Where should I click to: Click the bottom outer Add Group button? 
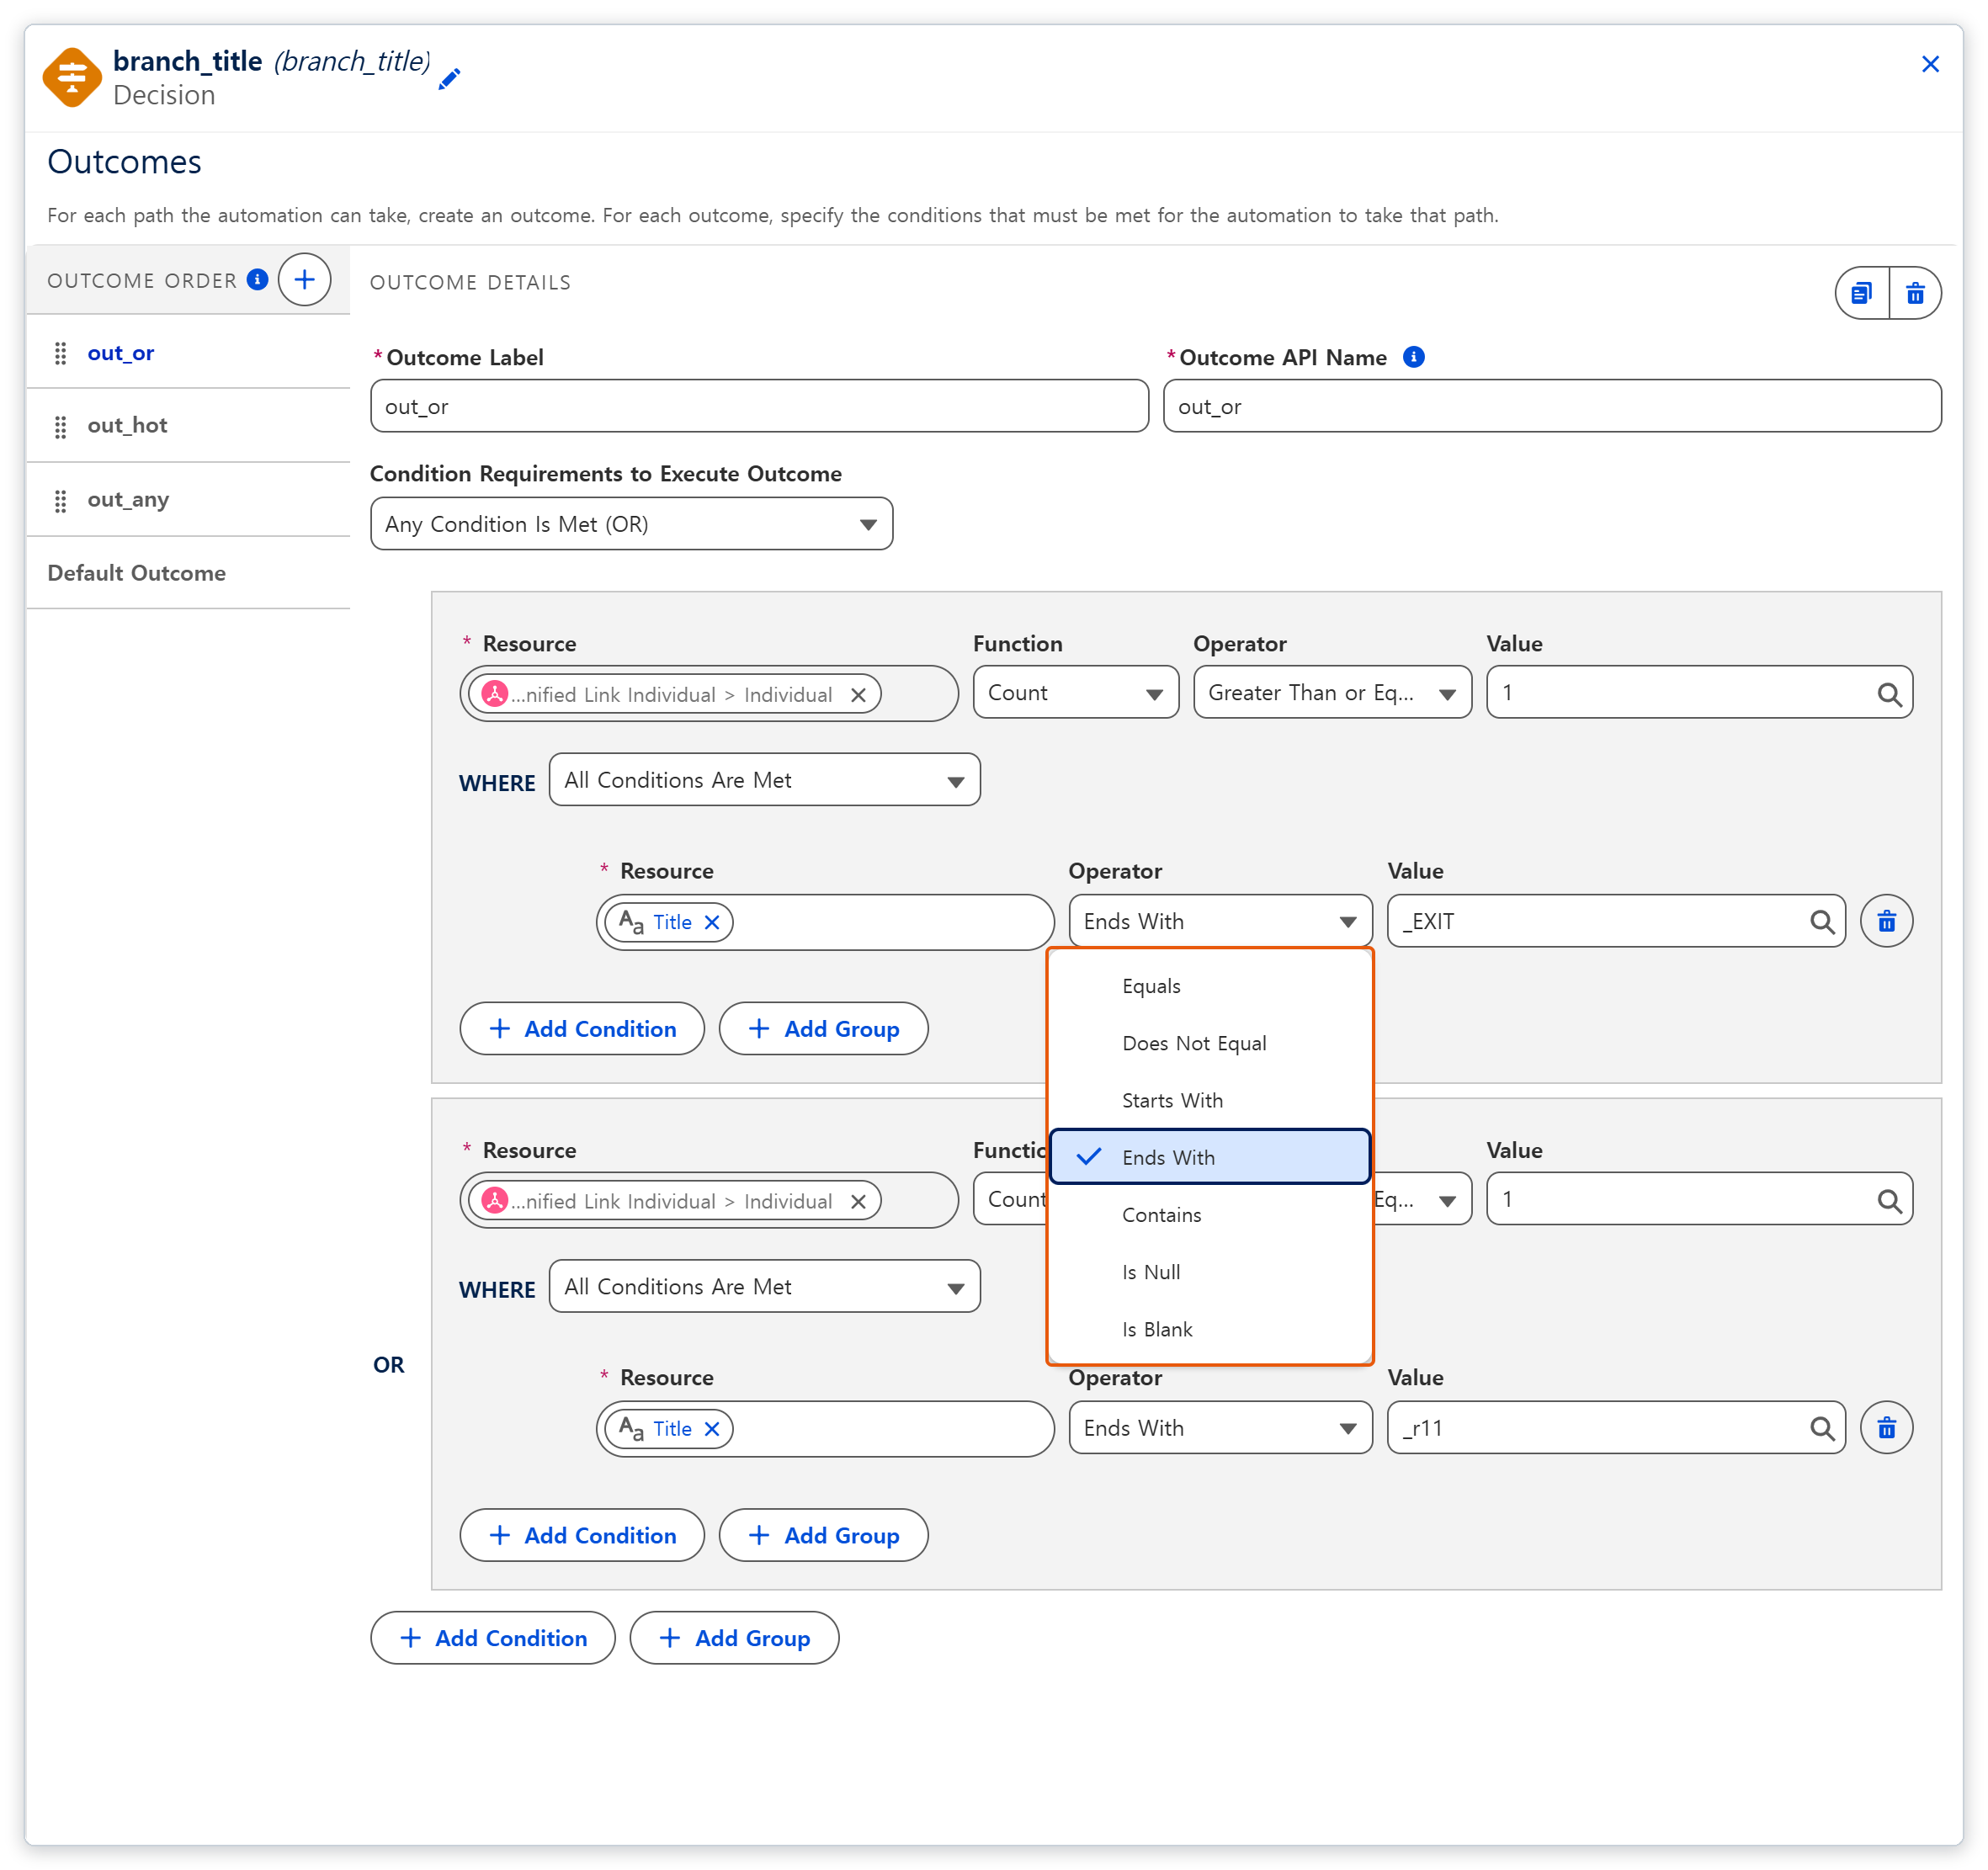734,1638
